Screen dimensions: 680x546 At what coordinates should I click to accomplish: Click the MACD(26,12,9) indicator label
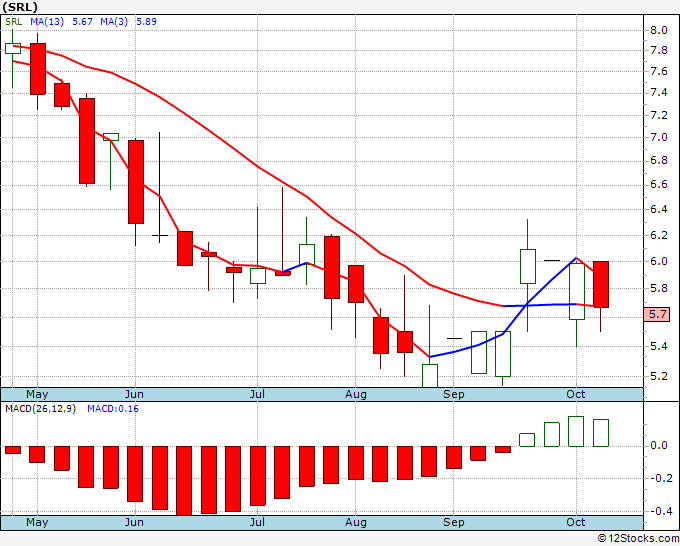40,409
